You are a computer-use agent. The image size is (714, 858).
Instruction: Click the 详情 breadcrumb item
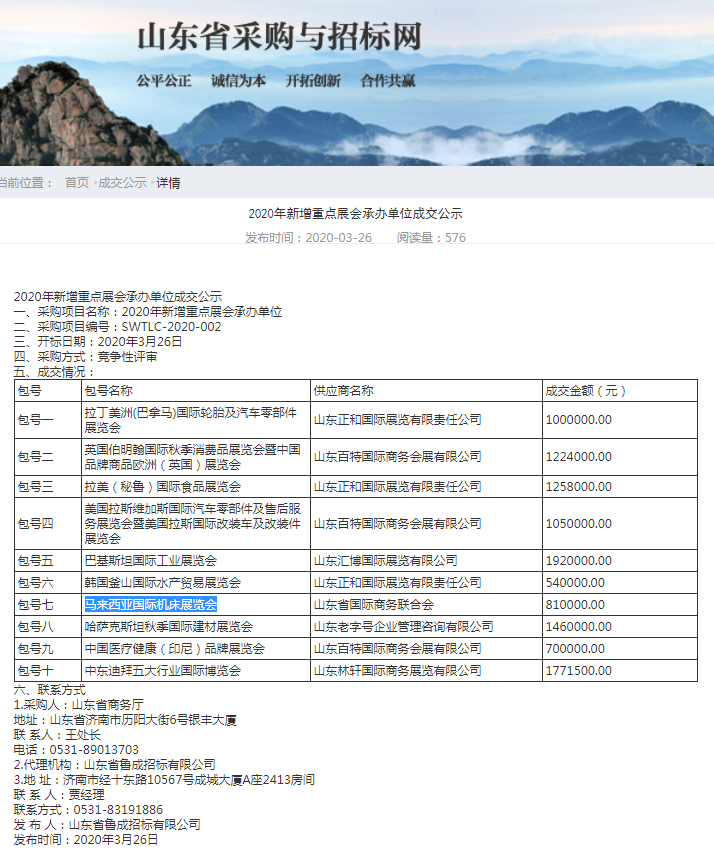(168, 183)
